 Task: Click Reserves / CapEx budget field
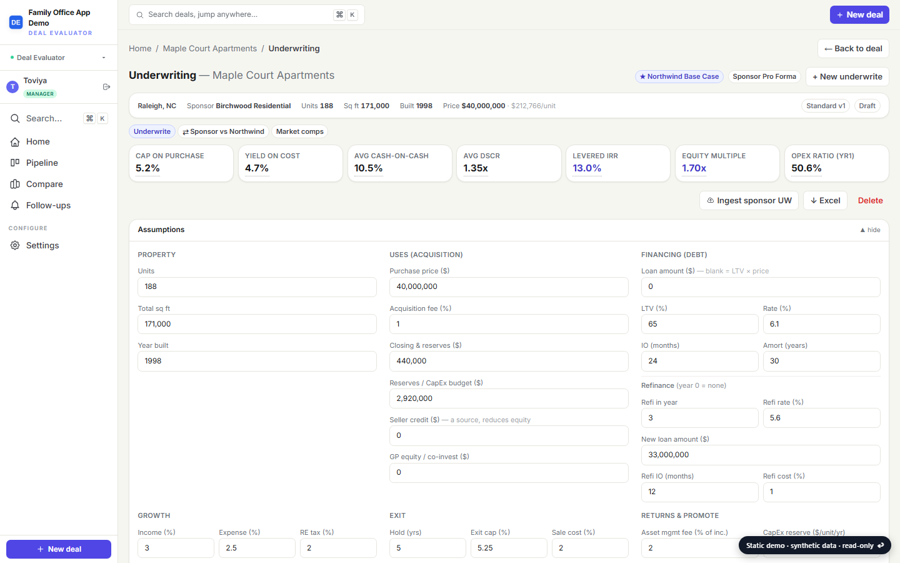coord(509,398)
